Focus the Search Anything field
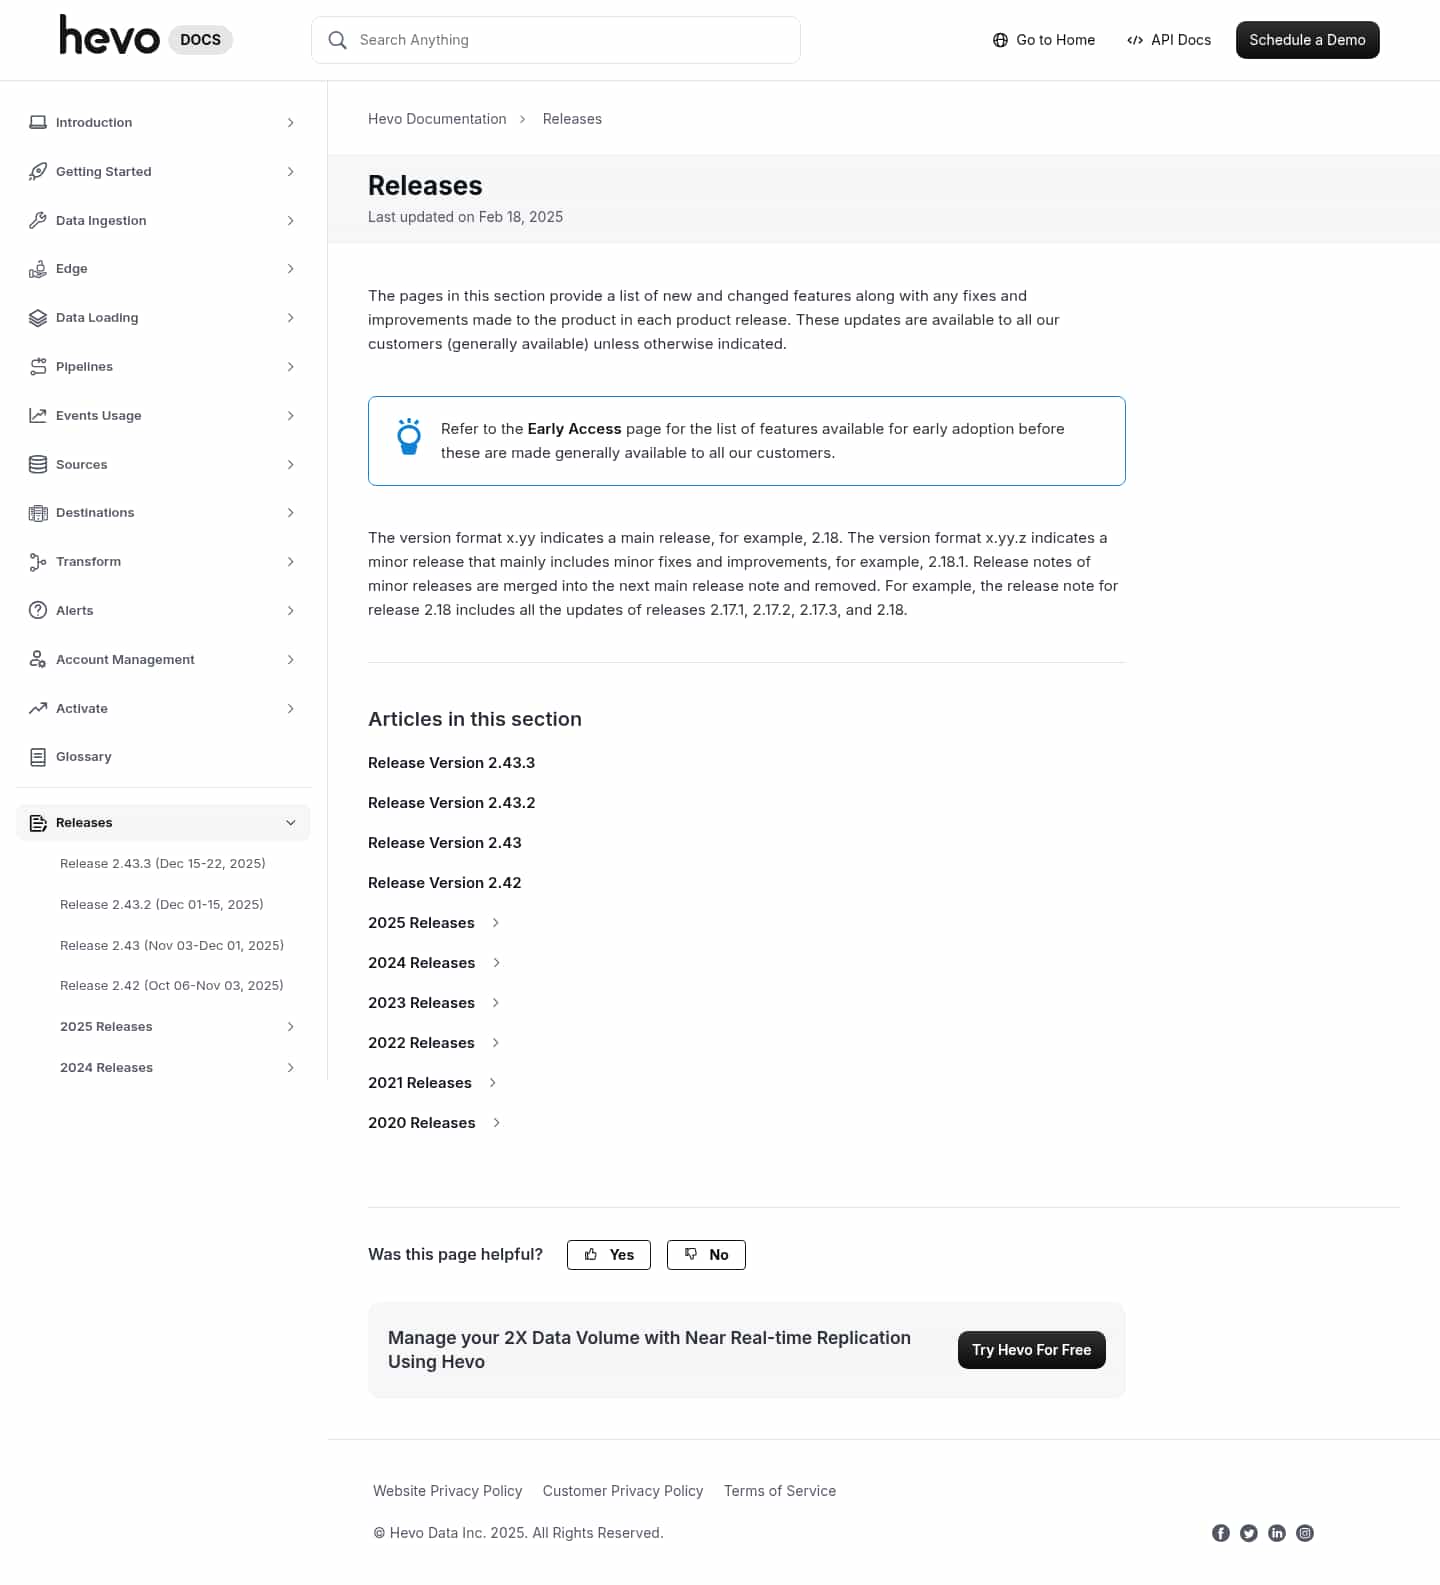The width and height of the screenshot is (1440, 1585). [570, 40]
